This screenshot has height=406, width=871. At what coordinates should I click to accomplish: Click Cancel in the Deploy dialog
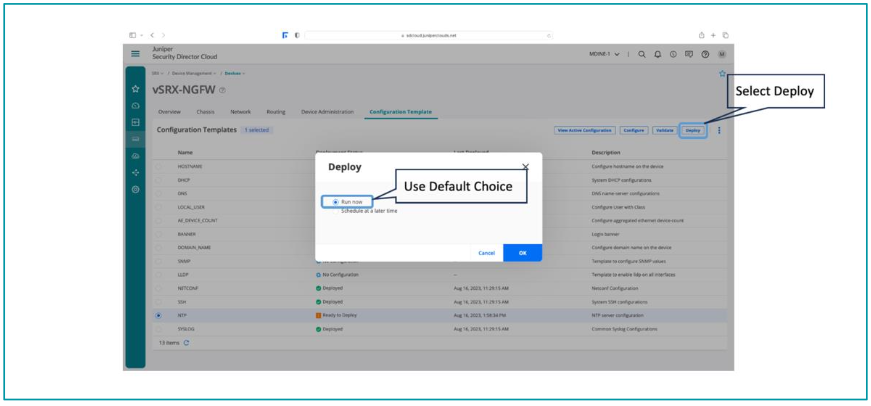486,253
